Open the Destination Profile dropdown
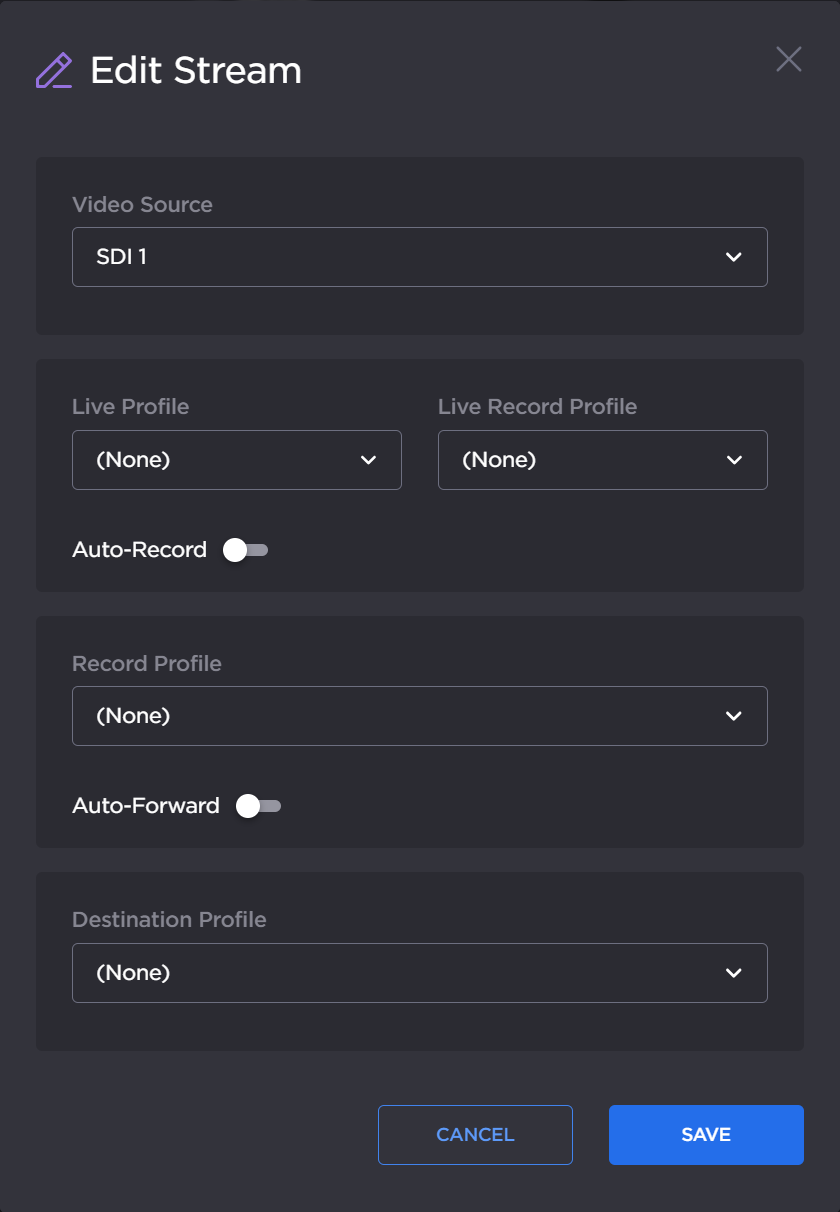The height and width of the screenshot is (1212, 840). click(400, 973)
